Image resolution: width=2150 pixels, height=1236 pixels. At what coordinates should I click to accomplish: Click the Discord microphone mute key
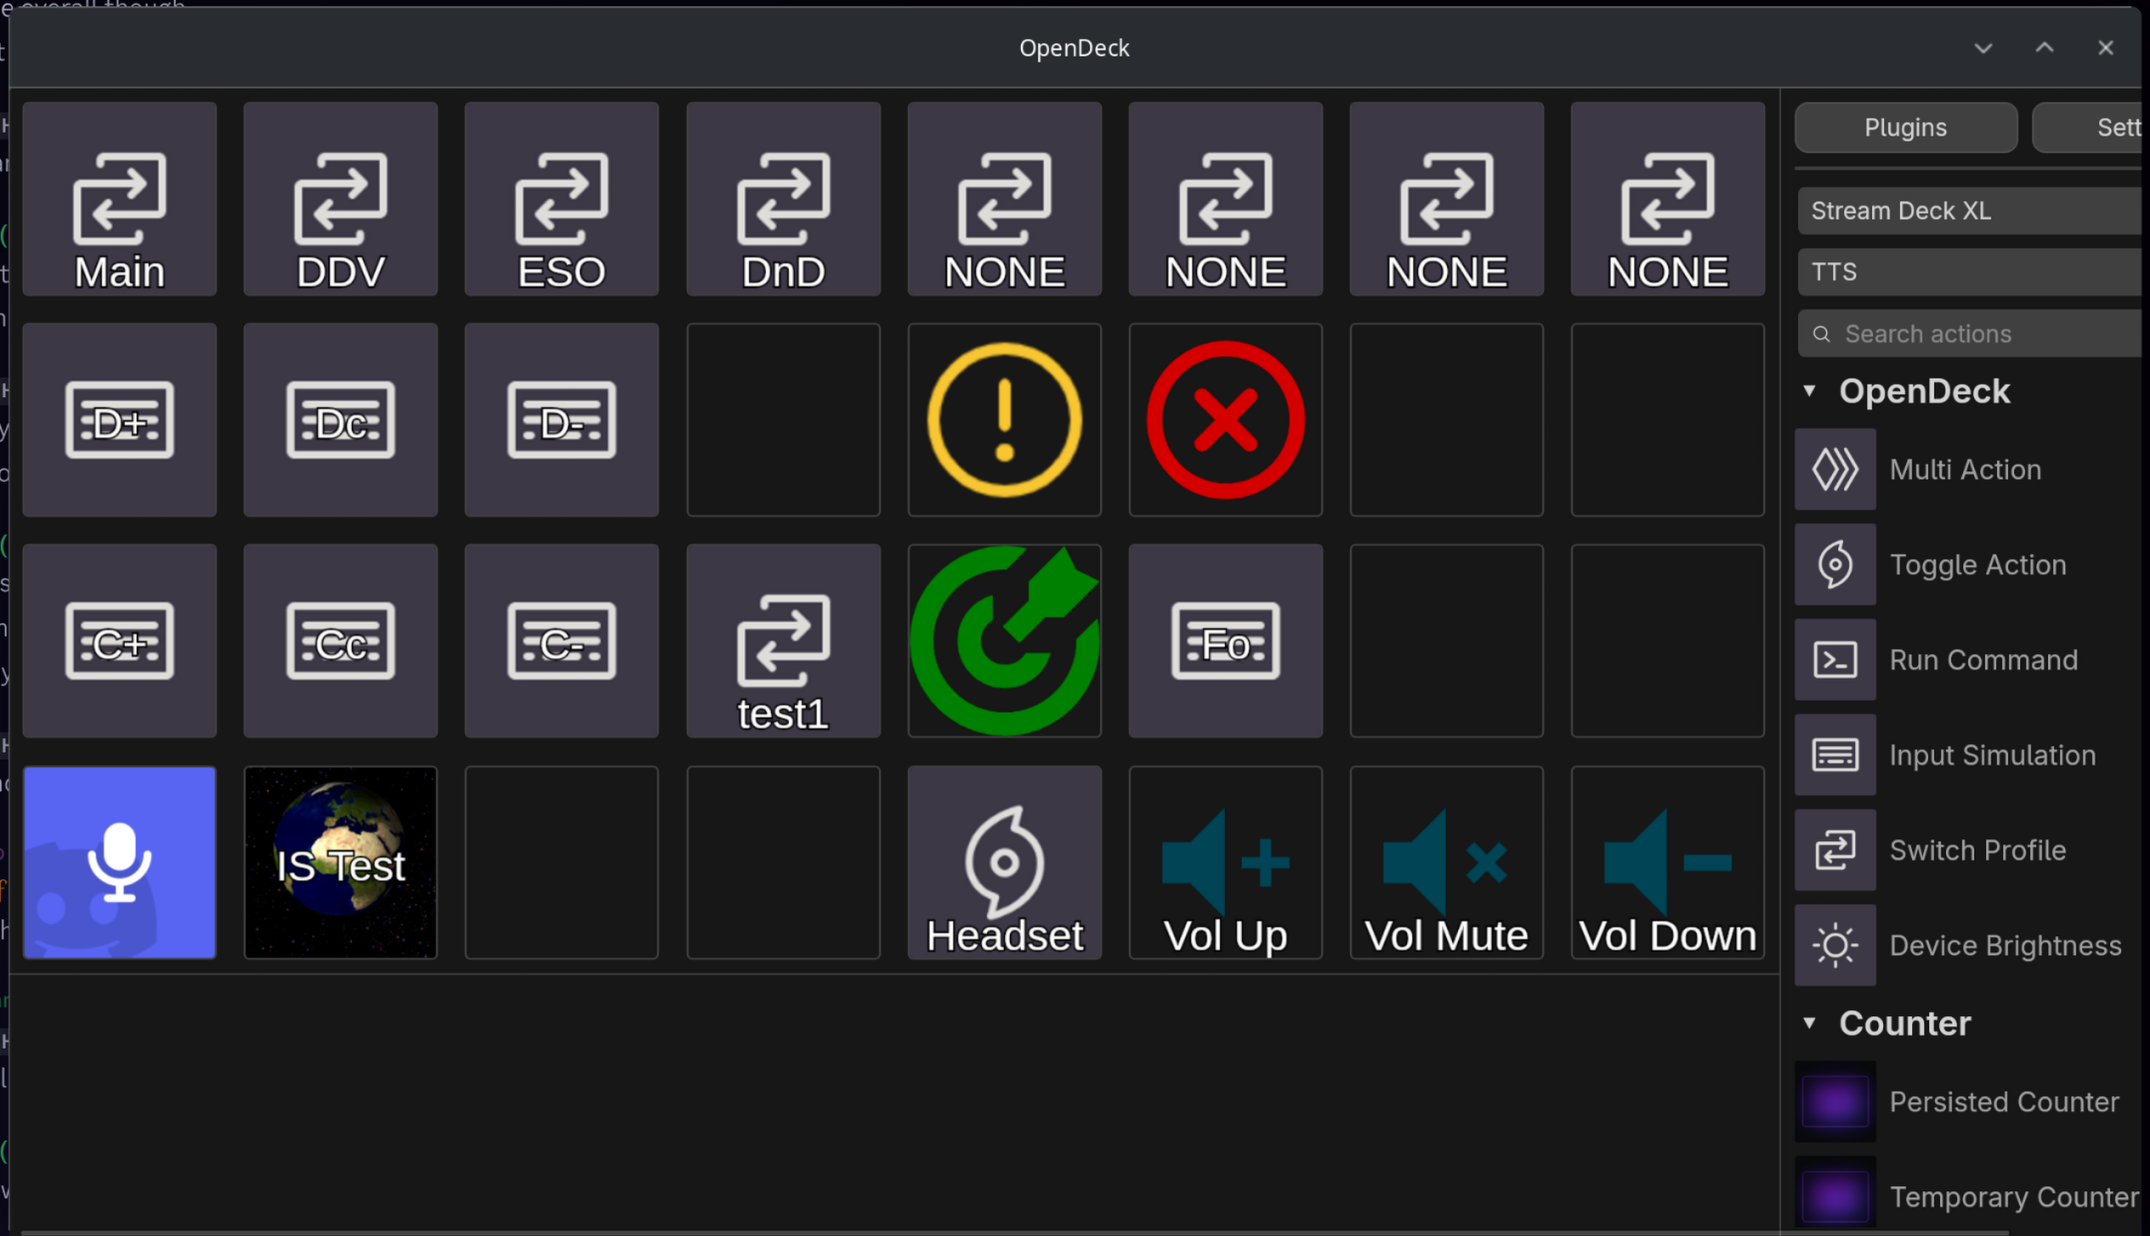[119, 862]
